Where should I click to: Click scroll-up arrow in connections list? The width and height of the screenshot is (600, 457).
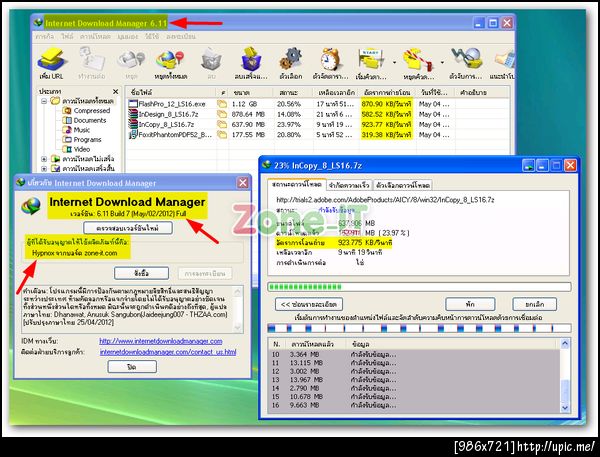565,344
